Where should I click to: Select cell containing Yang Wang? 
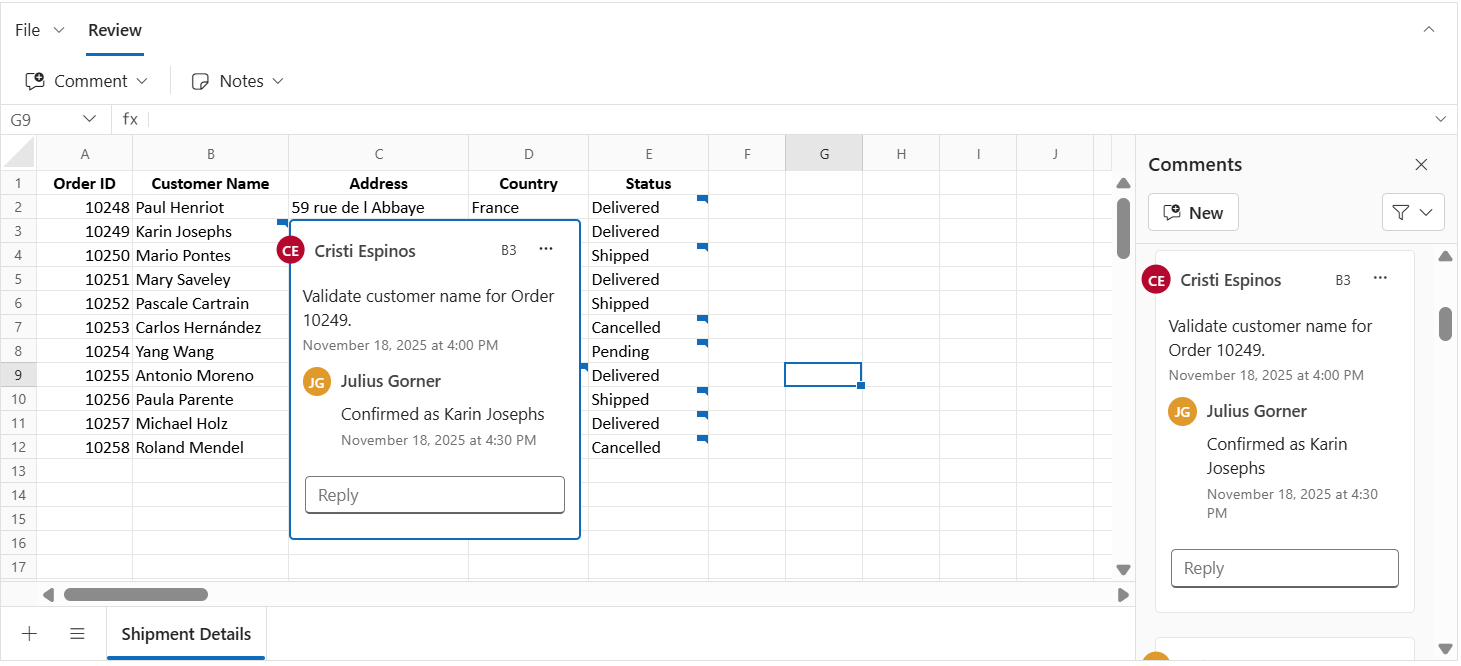(210, 351)
